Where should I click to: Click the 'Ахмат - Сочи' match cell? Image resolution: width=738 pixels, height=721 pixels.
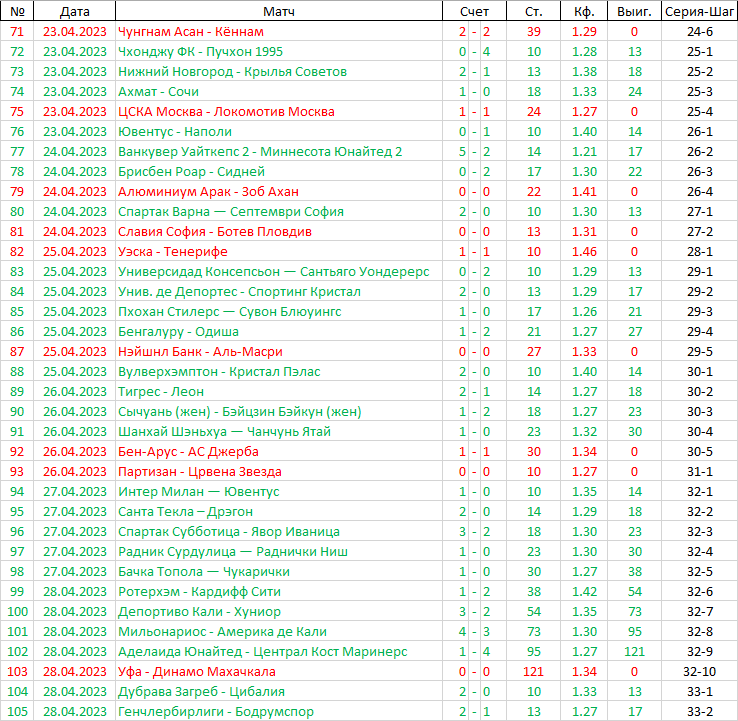click(x=158, y=91)
